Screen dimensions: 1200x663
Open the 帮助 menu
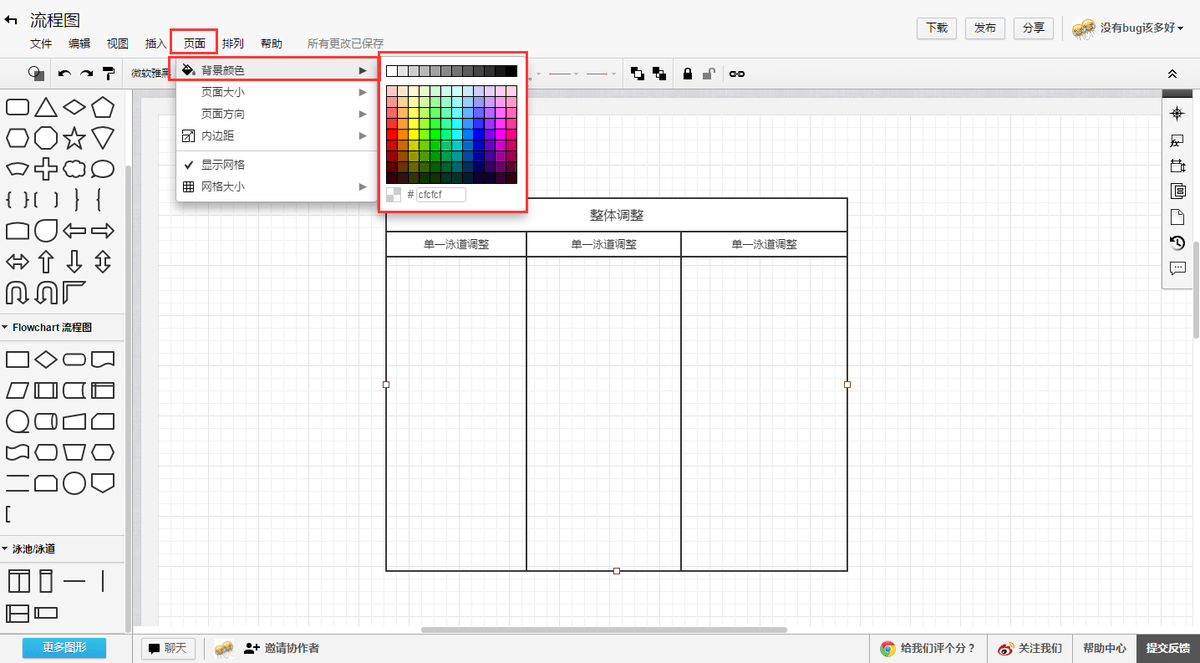(271, 44)
